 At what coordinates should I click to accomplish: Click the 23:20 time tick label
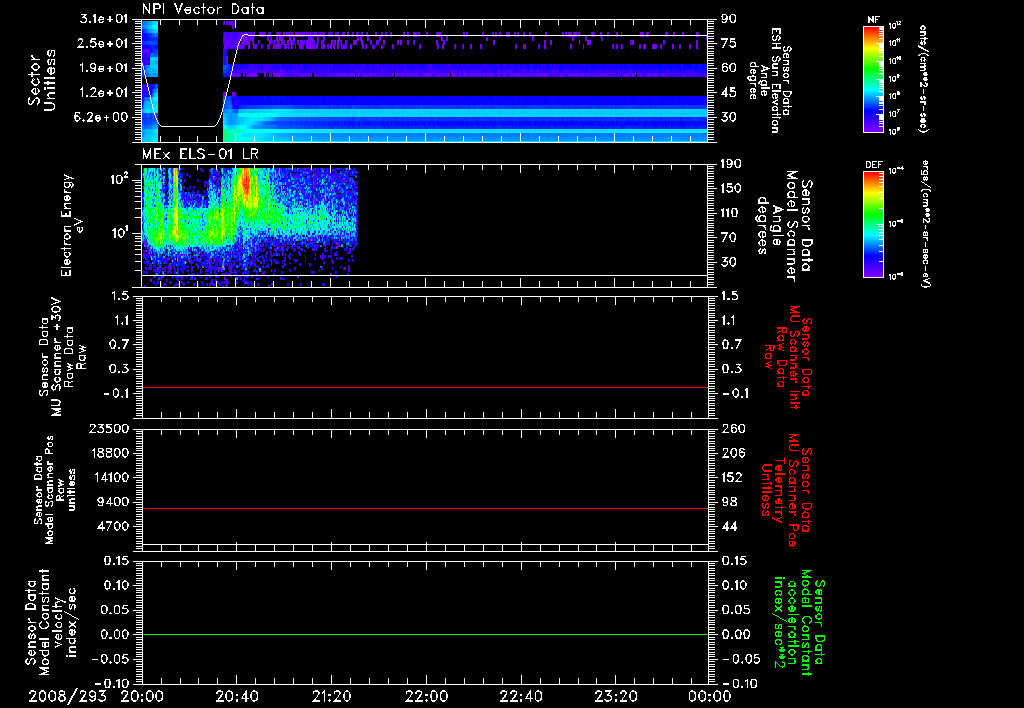click(615, 696)
